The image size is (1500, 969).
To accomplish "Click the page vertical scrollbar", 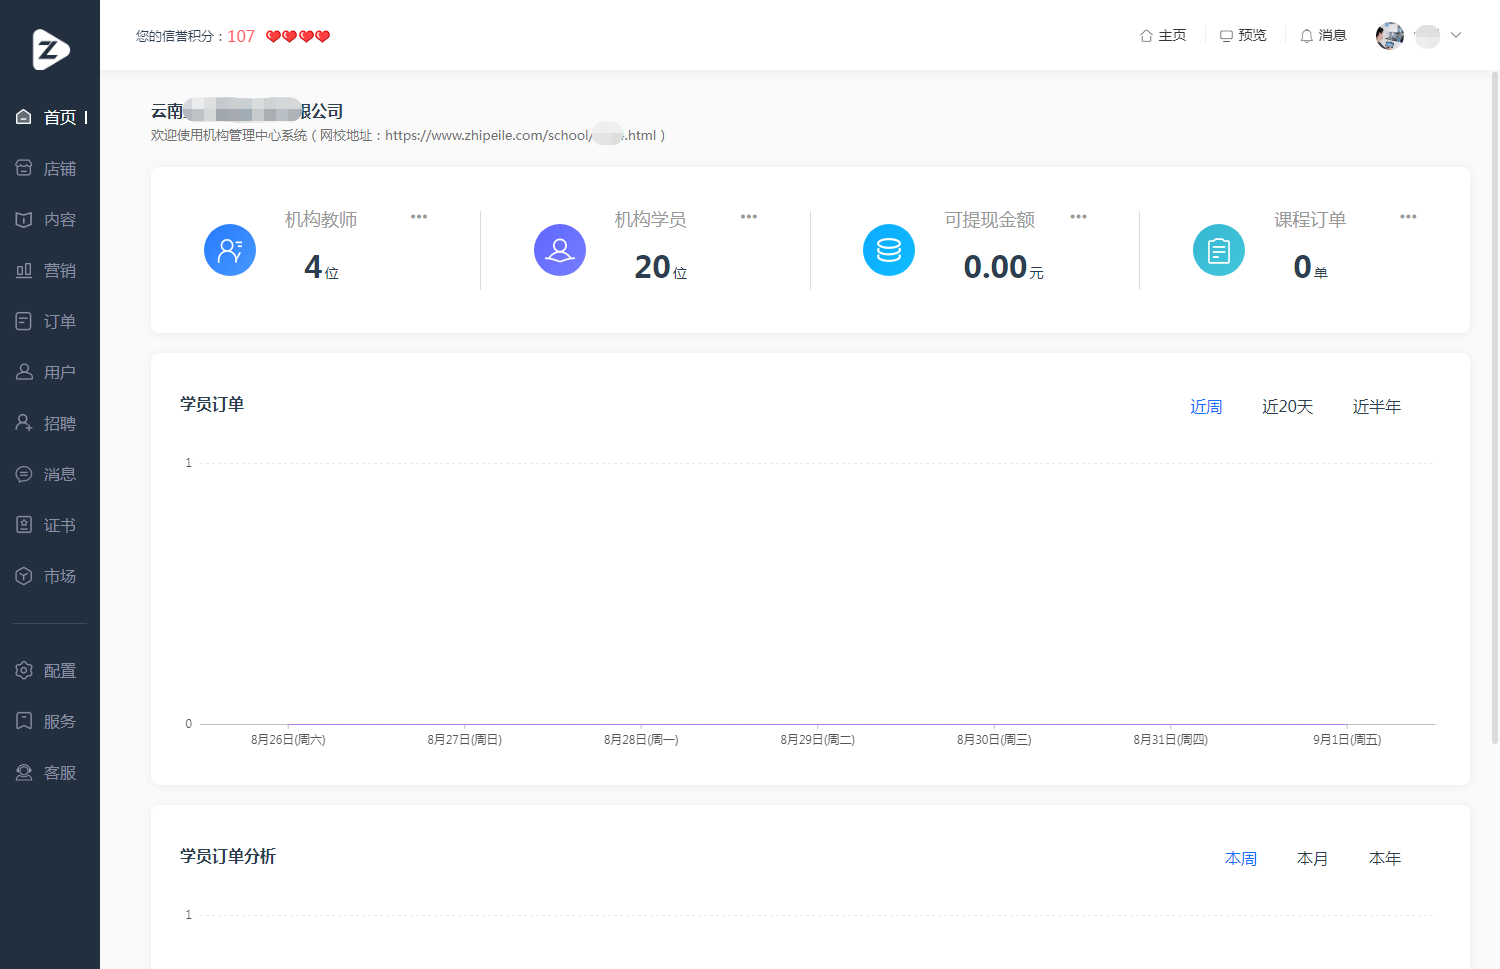I will point(1495,408).
